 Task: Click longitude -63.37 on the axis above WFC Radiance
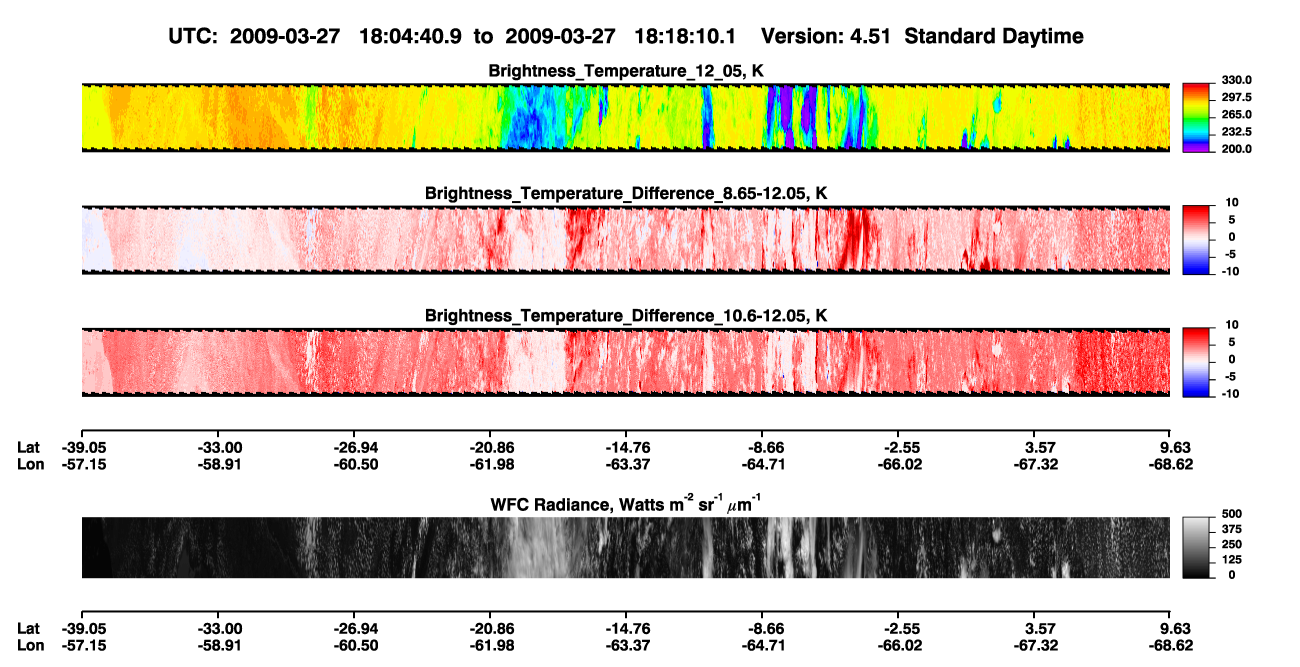click(x=626, y=464)
